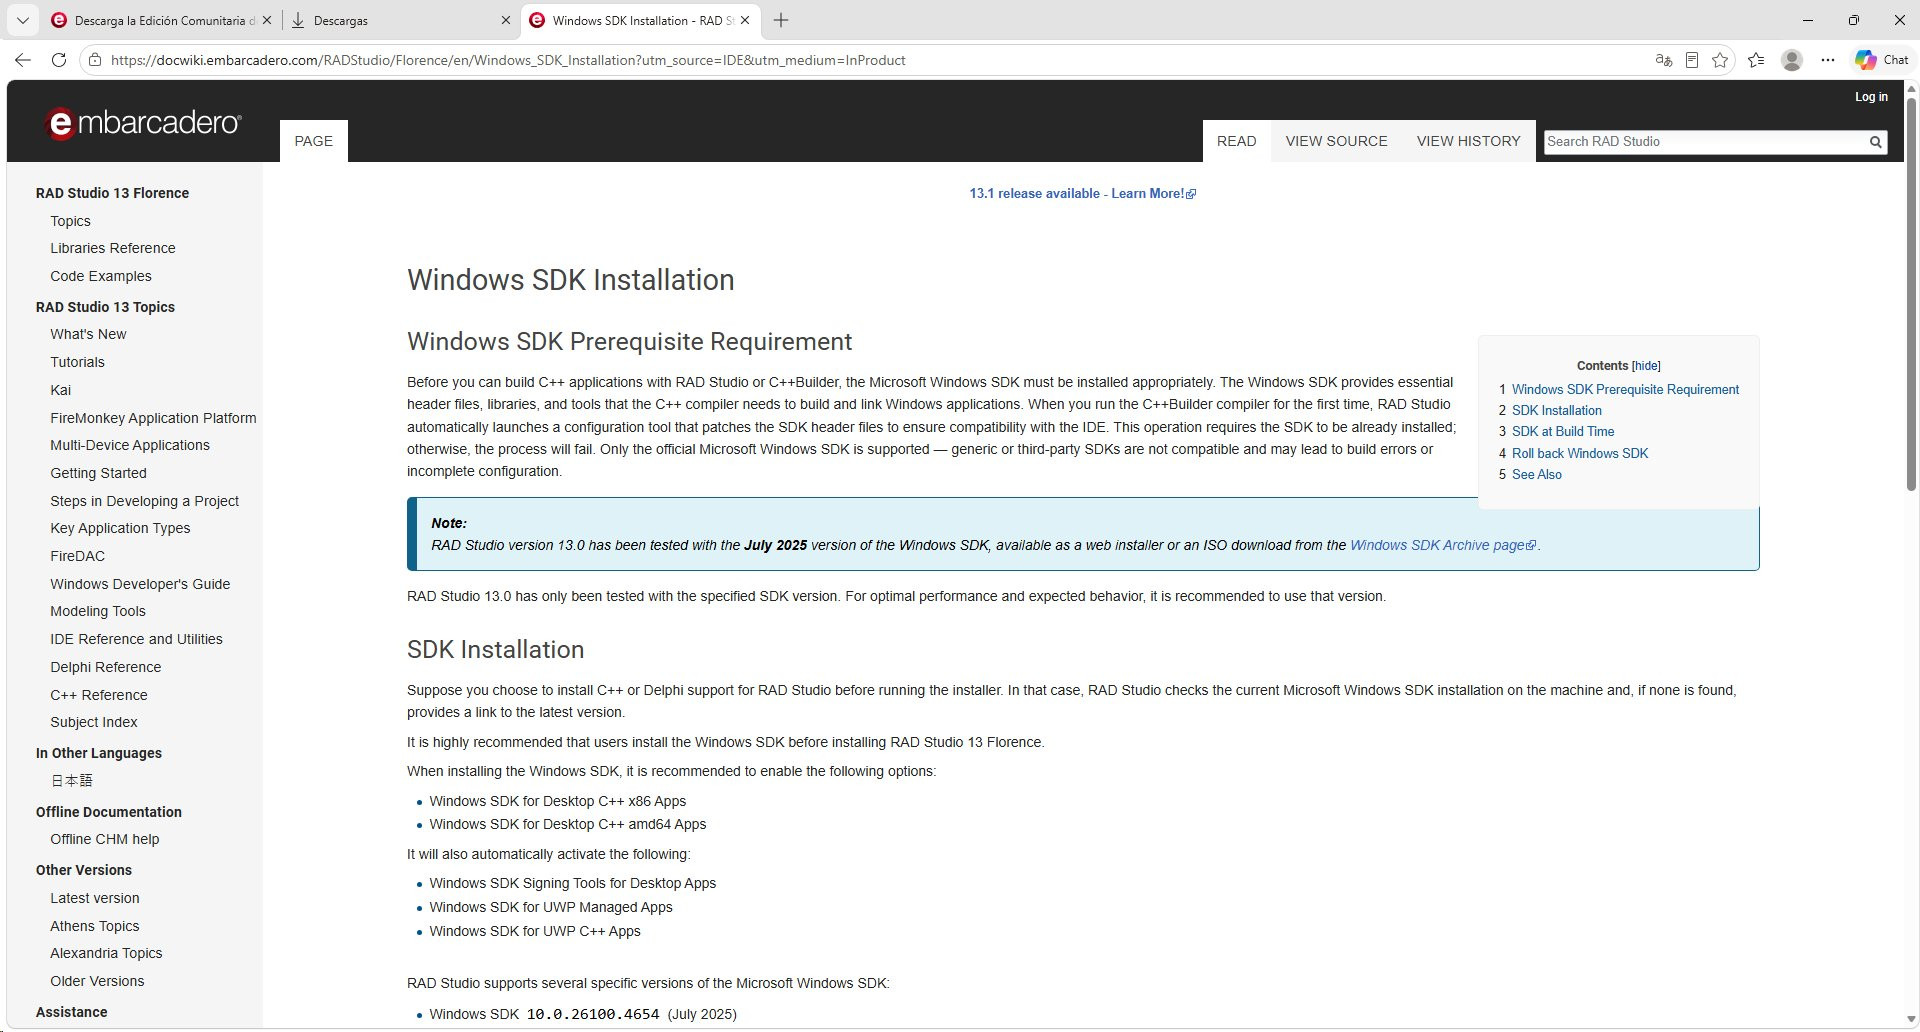Screen dimensions: 1920x1032
Task: Open the favorites list icon
Action: (x=1756, y=60)
